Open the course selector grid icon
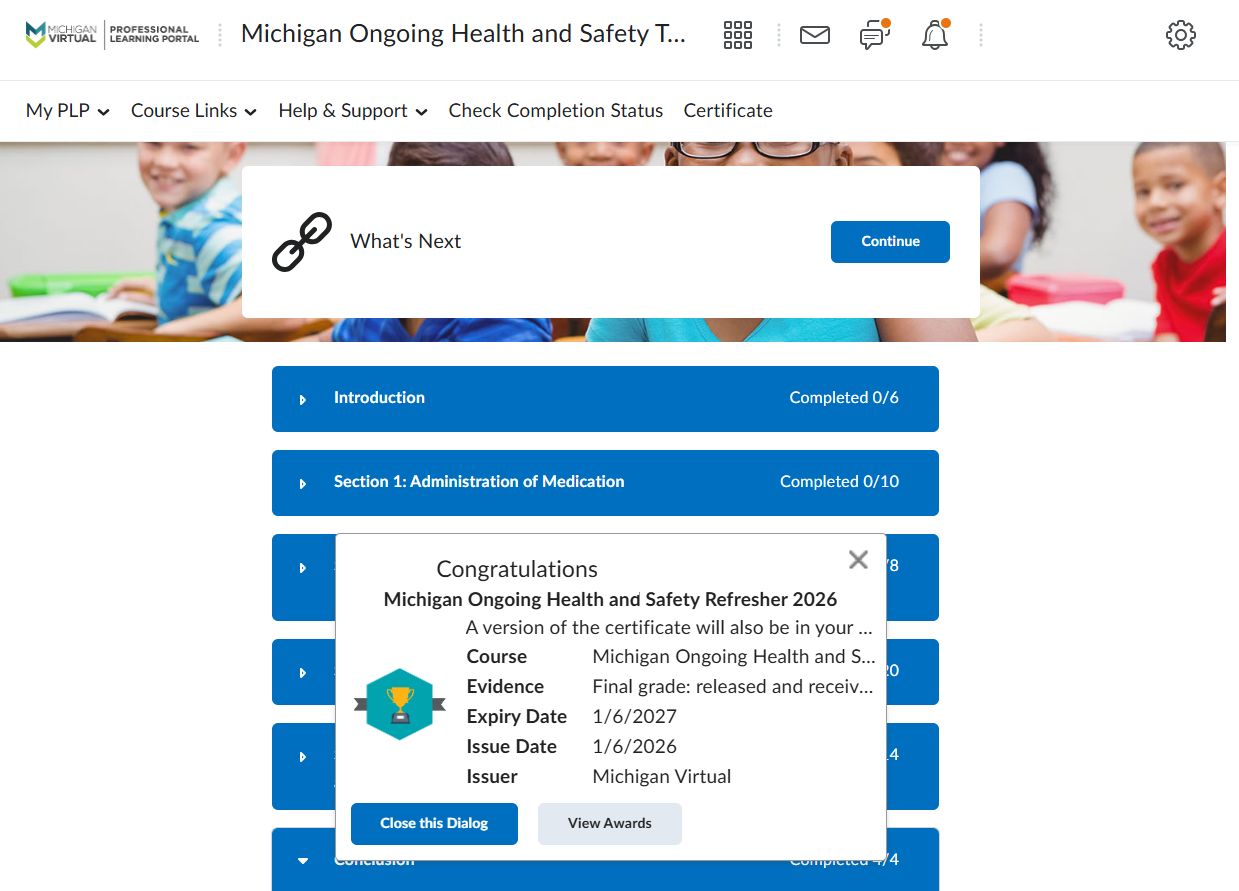The image size is (1239, 891). pyautogui.click(x=737, y=35)
